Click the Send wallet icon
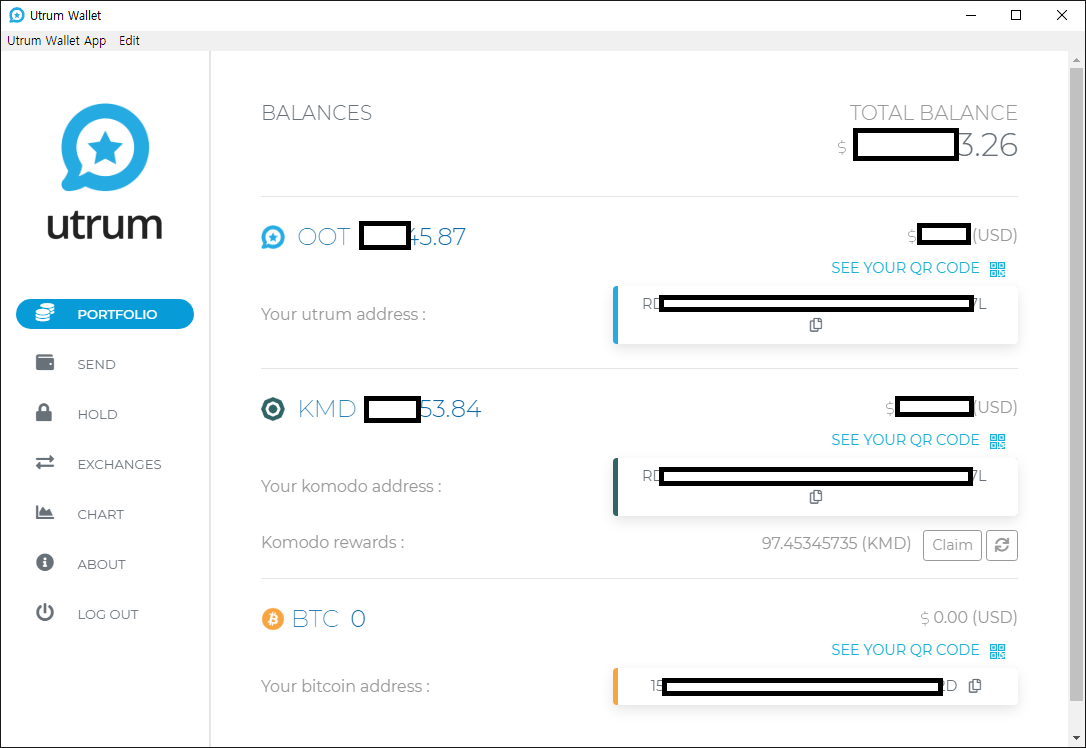Screen dimensions: 1086x748 click(x=45, y=362)
